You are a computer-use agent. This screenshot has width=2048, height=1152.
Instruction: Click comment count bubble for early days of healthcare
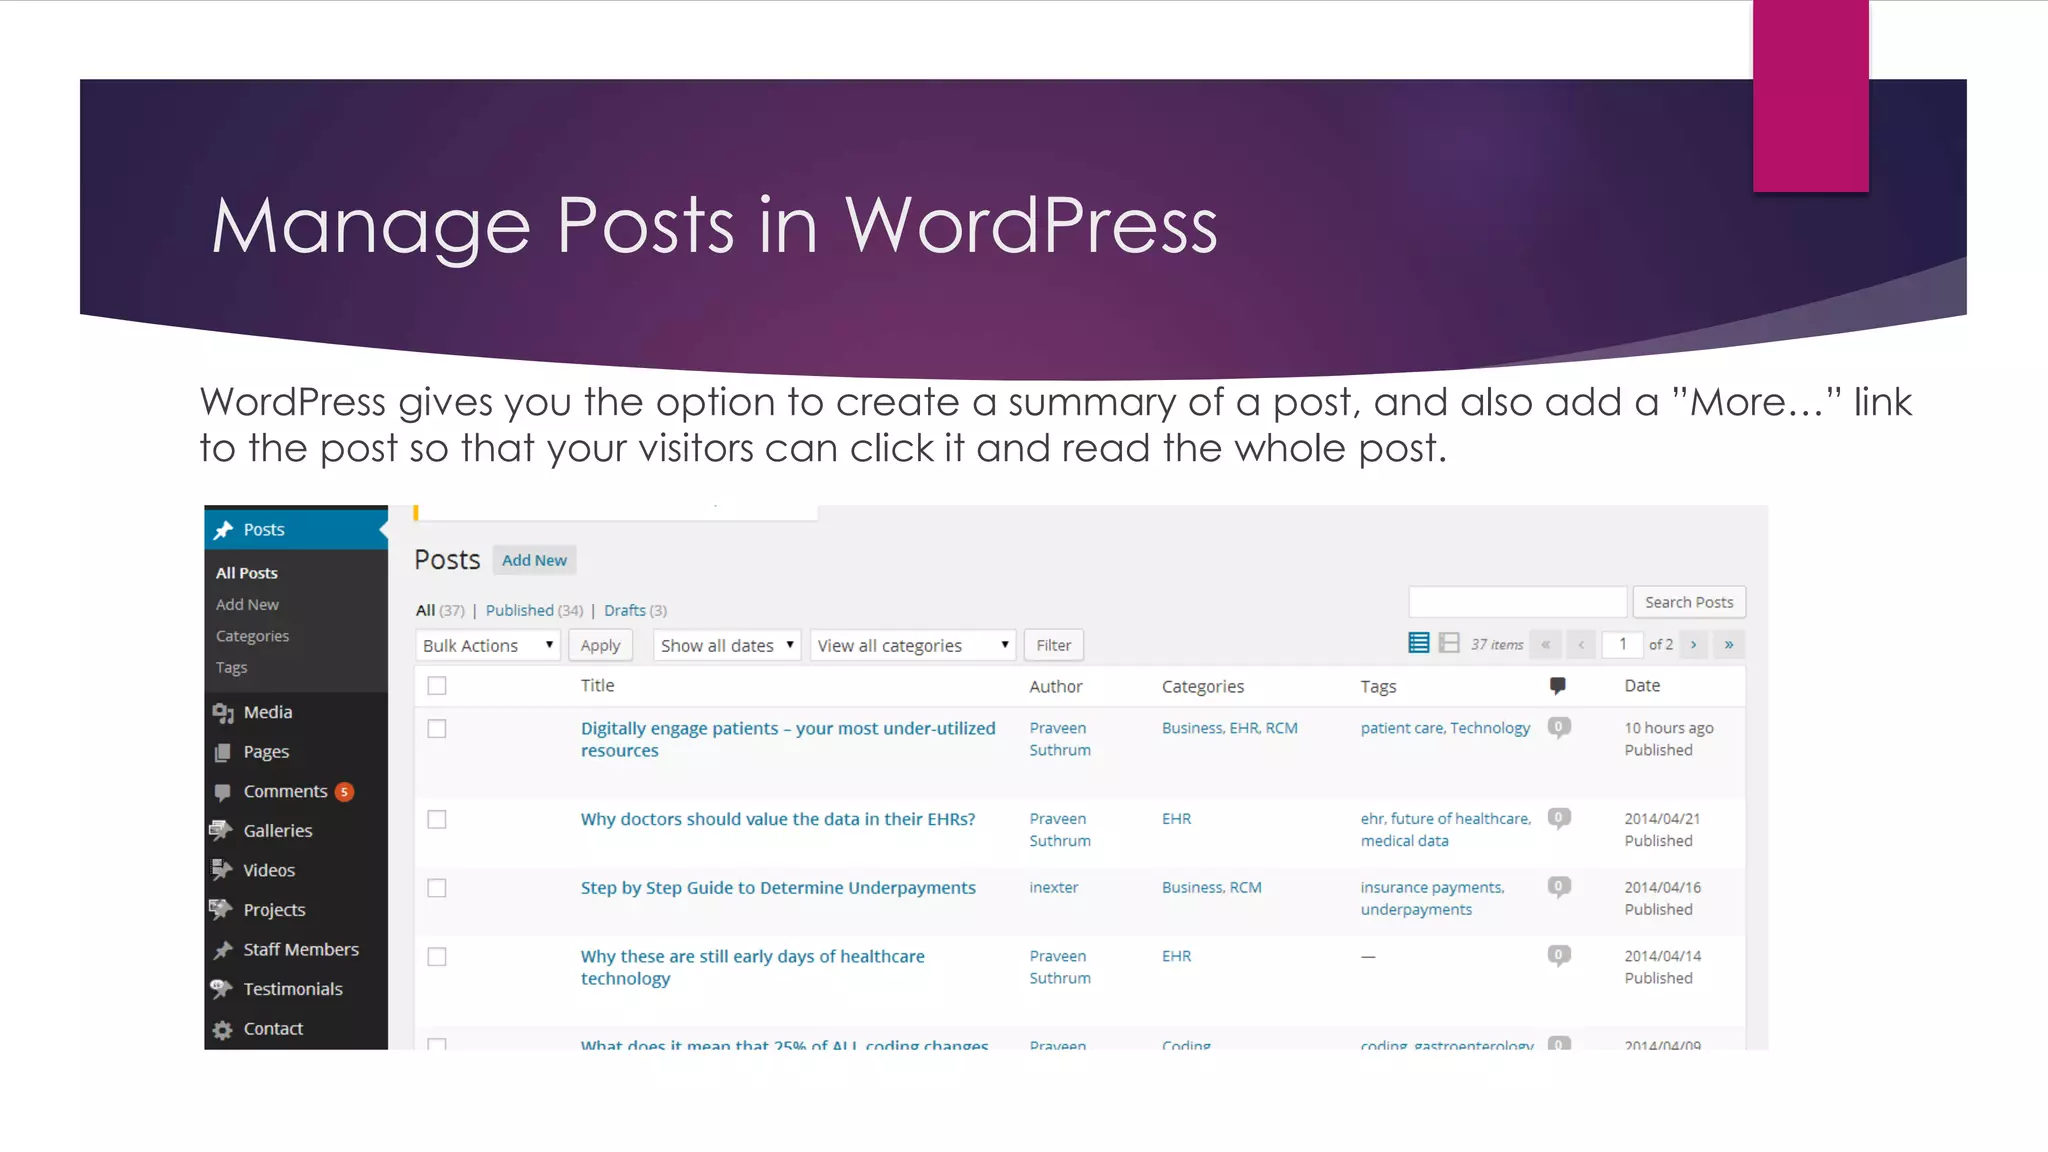tap(1559, 955)
